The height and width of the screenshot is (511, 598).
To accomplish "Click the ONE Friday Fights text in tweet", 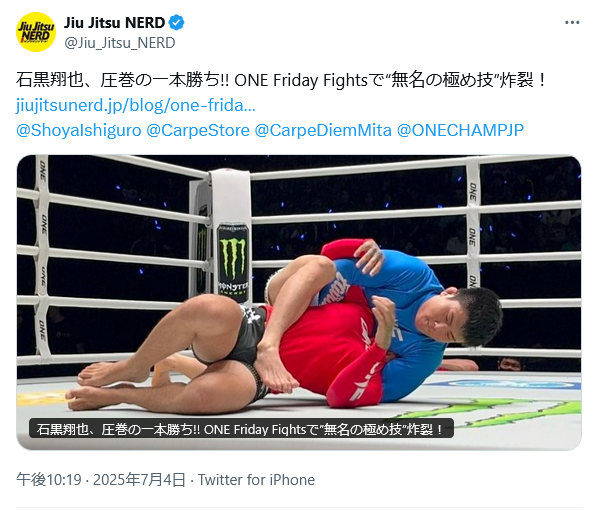I will tap(301, 80).
